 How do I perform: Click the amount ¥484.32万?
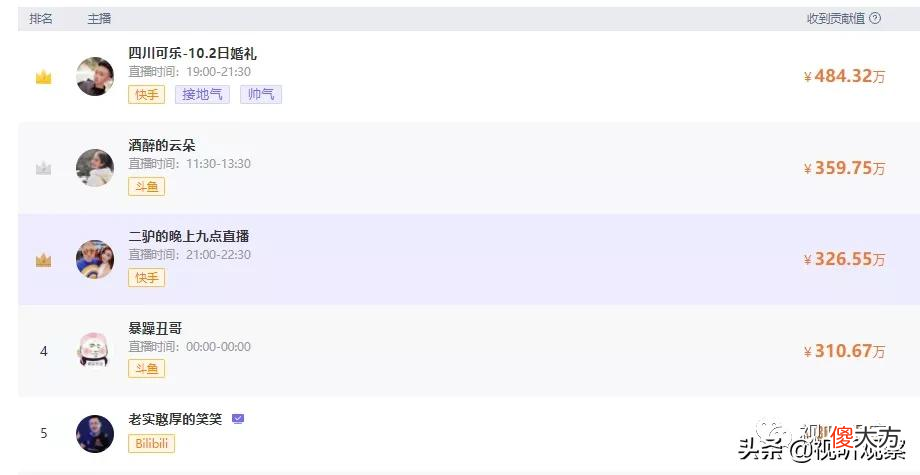[x=844, y=76]
